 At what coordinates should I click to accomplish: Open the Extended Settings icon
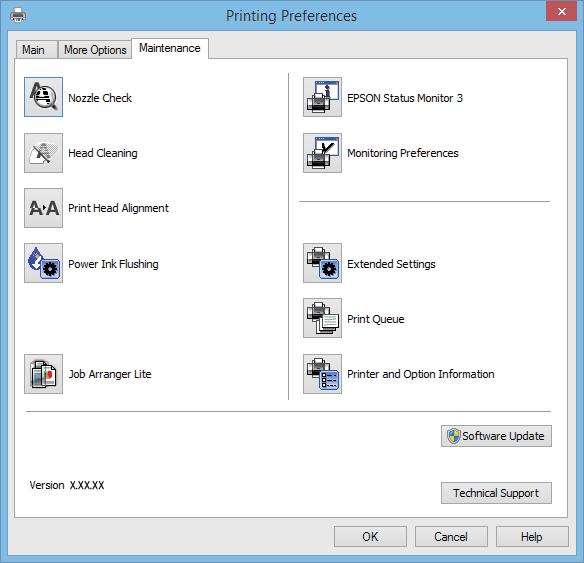(x=323, y=263)
